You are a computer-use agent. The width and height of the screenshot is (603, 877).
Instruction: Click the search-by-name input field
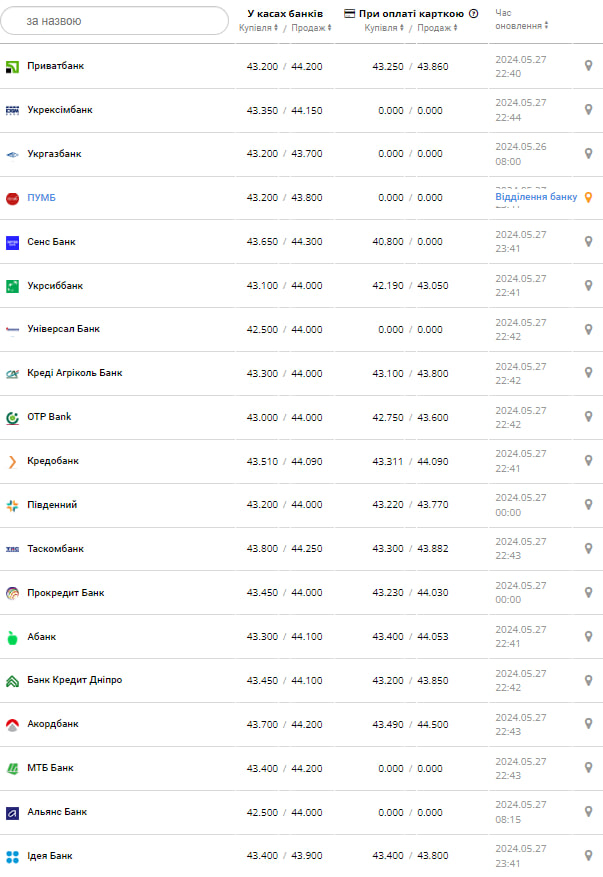coord(114,20)
